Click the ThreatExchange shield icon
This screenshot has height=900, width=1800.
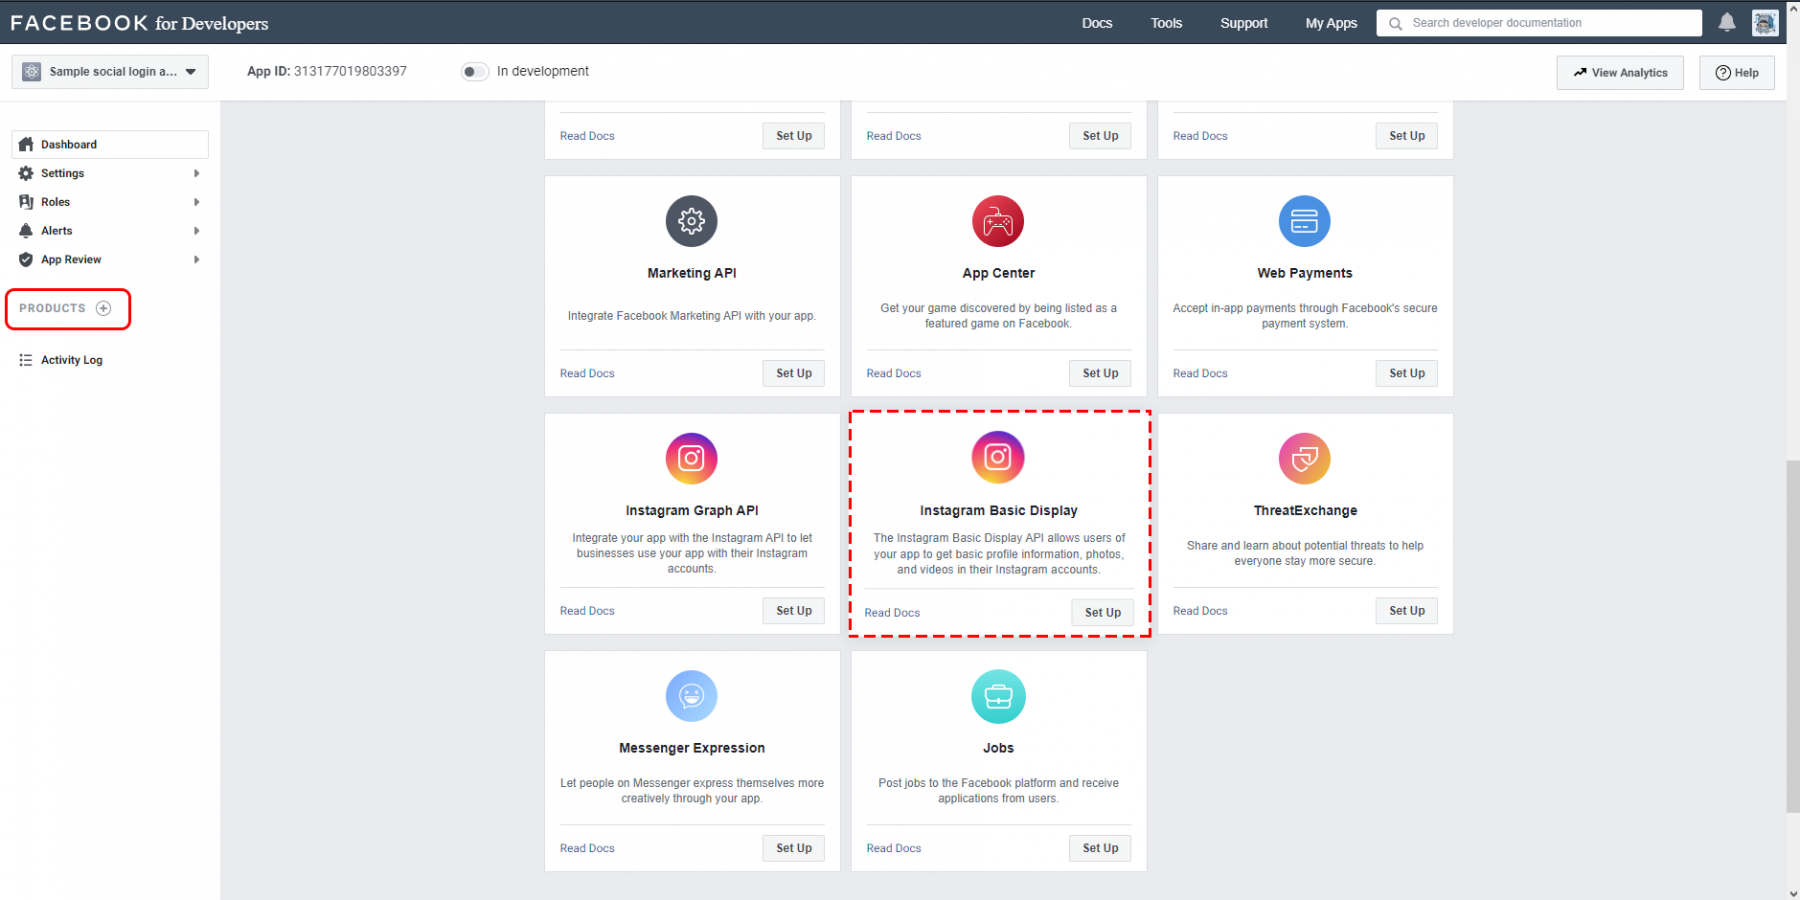click(1305, 458)
